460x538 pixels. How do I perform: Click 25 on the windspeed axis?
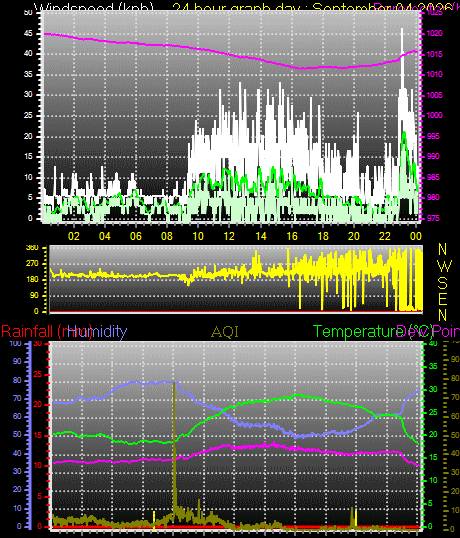tap(28, 115)
